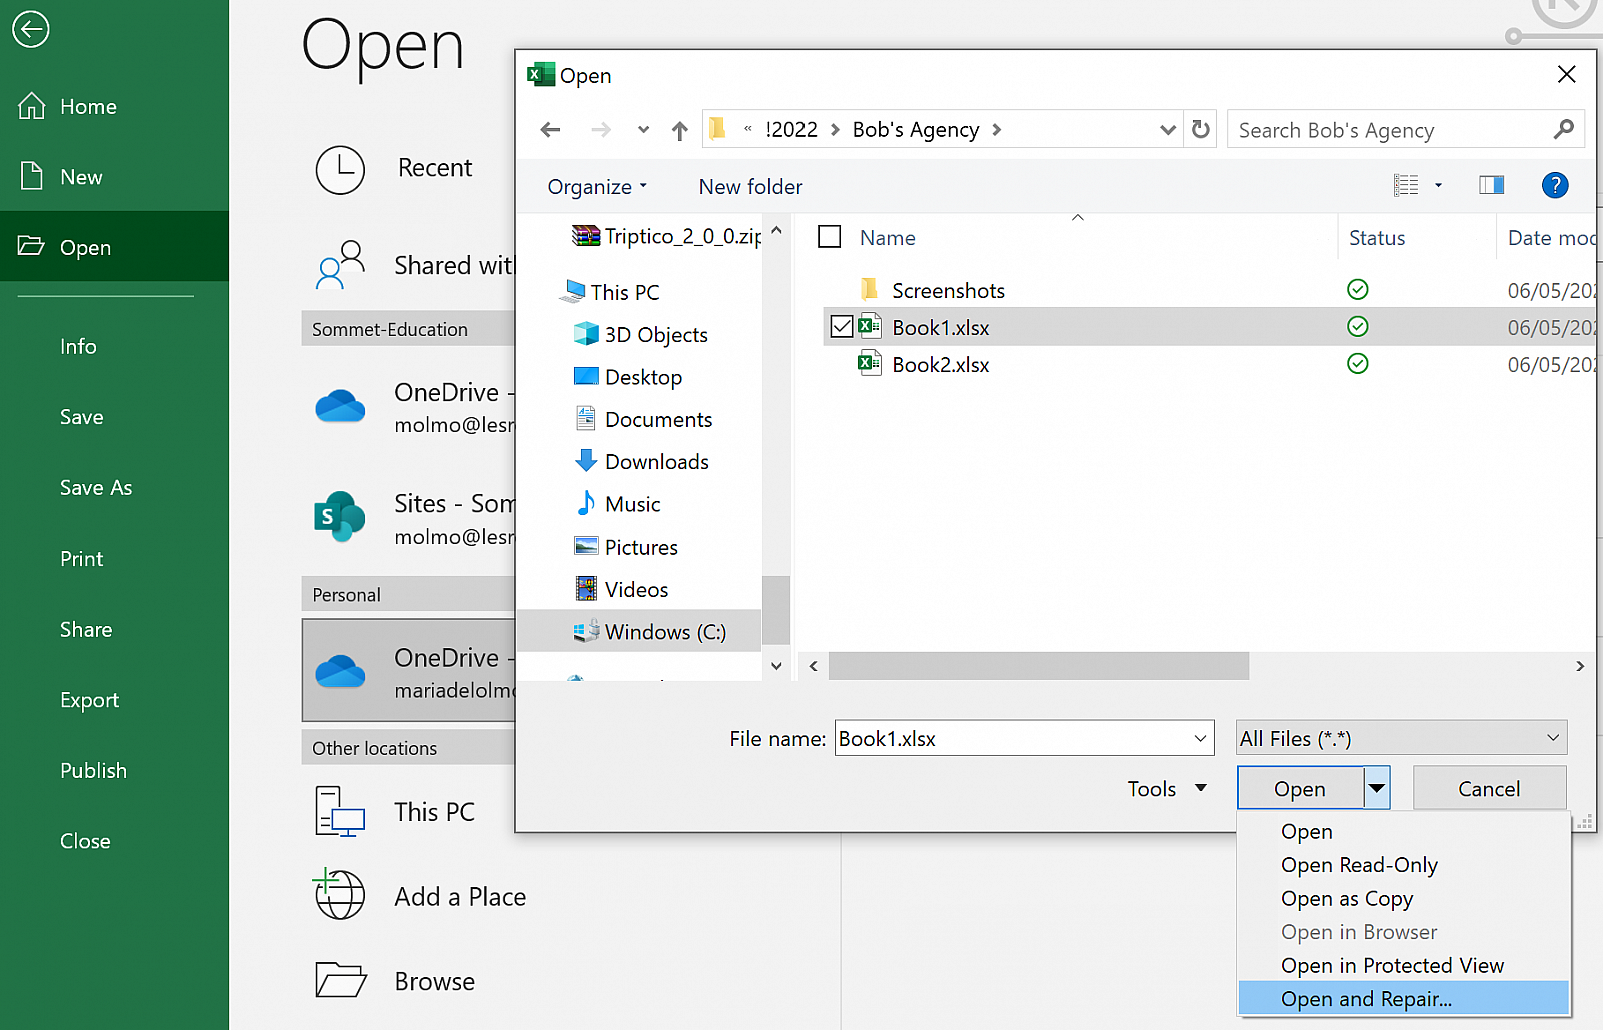
Task: Open the Tools dropdown
Action: click(1167, 789)
